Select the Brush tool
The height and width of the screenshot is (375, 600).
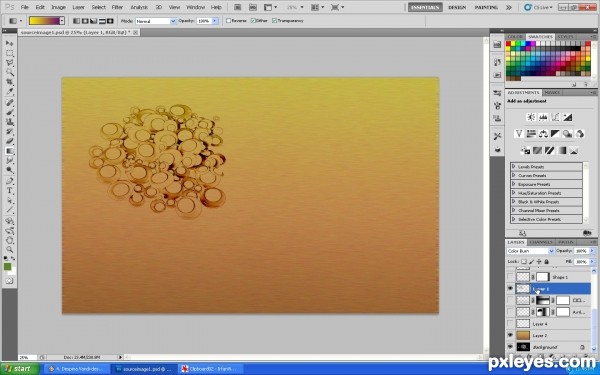[x=10, y=112]
